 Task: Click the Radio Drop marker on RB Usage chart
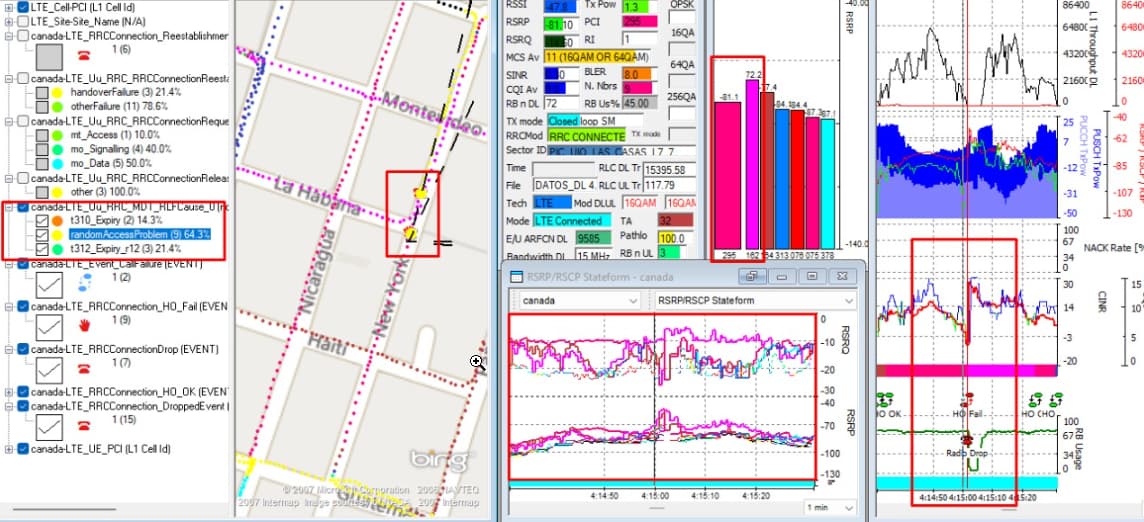tap(967, 439)
